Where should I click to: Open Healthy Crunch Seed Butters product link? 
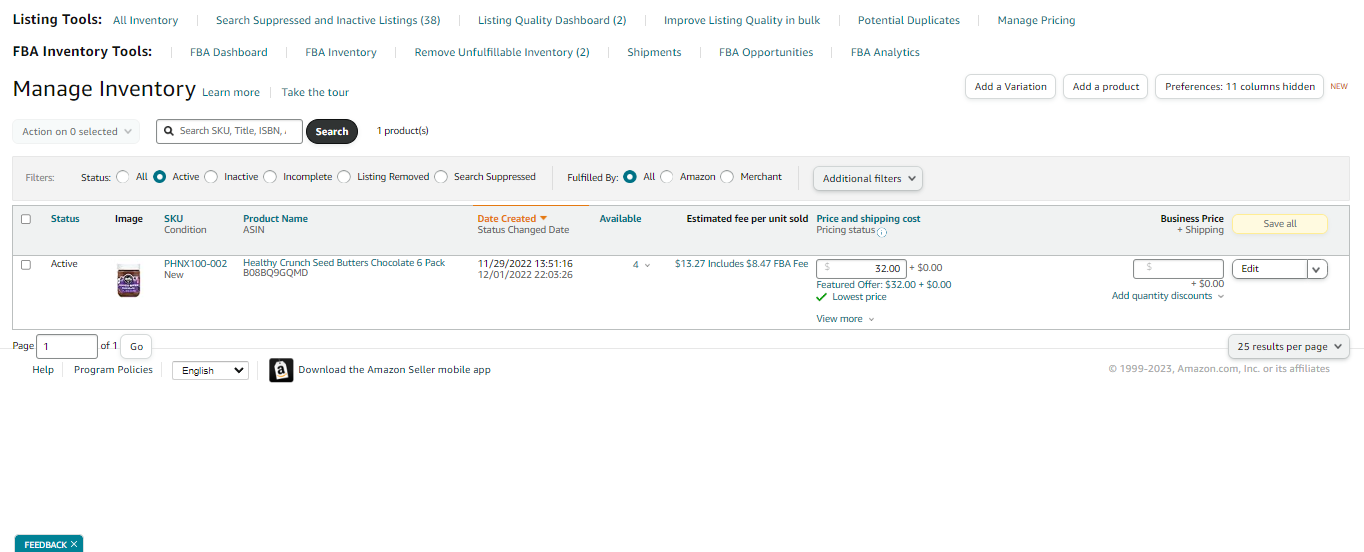click(x=344, y=263)
